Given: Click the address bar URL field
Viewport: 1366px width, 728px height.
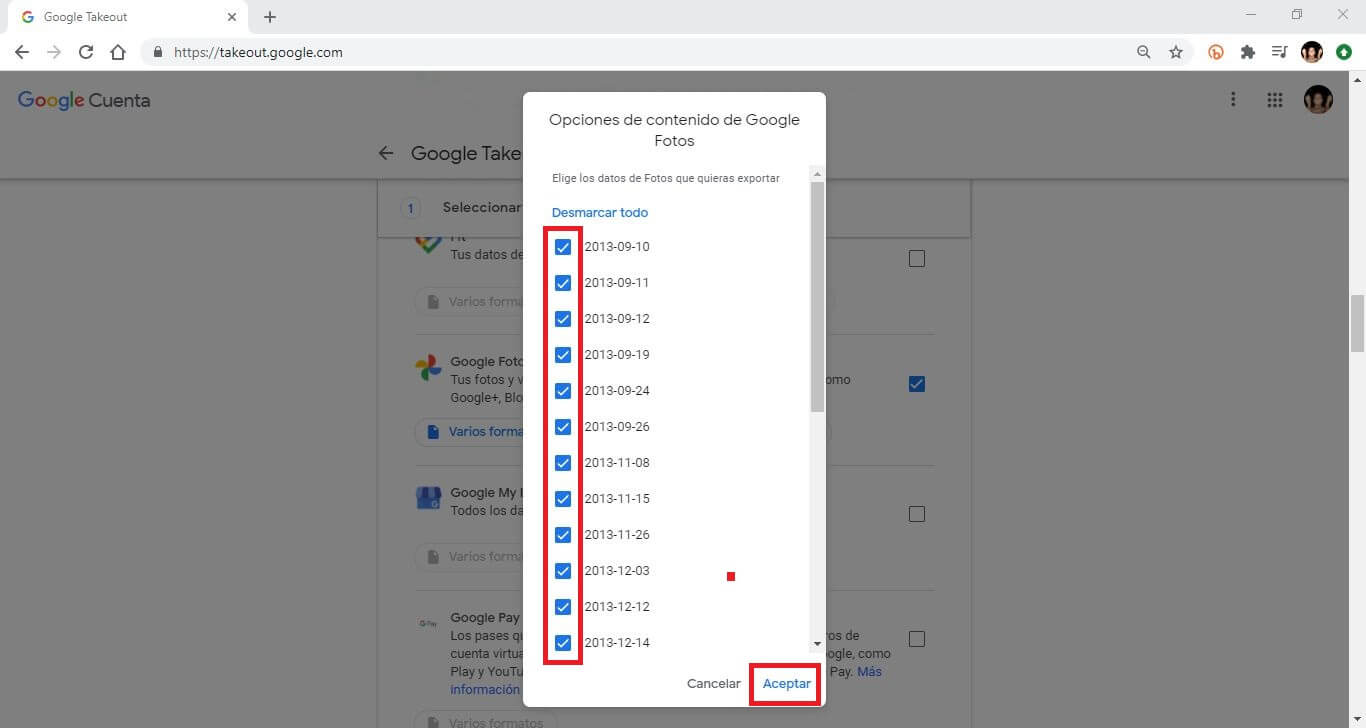Looking at the screenshot, I should pyautogui.click(x=640, y=52).
